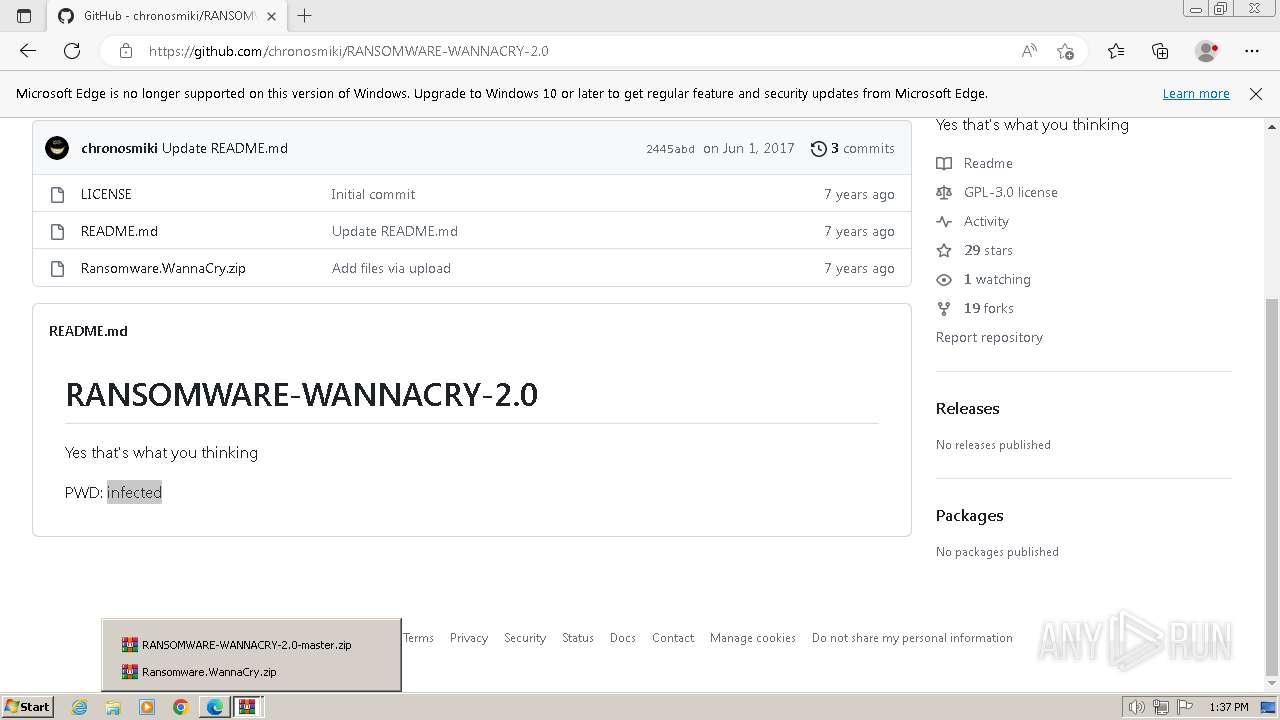Click the taskbar clock 1:37 PM
Image resolution: width=1280 pixels, height=720 pixels.
click(1229, 707)
